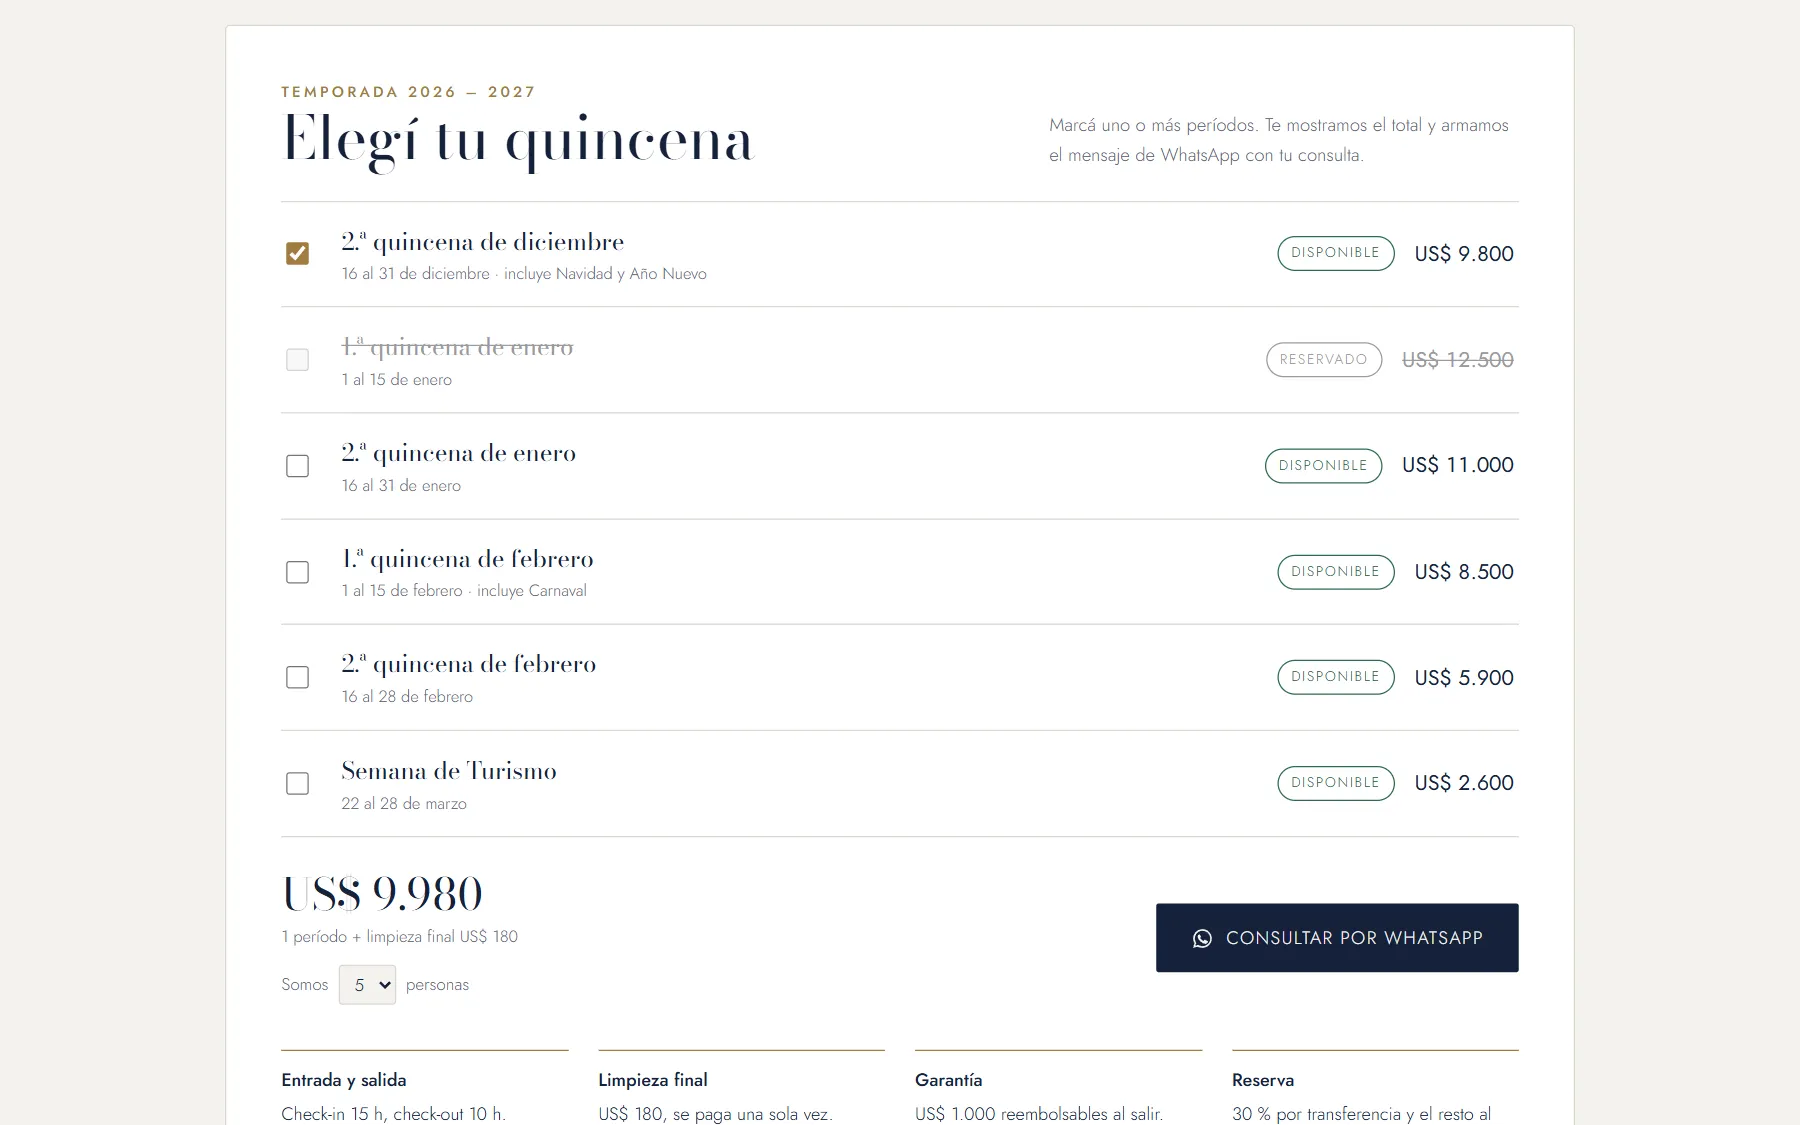Click the Disponible badge for 2.ª quincena de enero
The width and height of the screenshot is (1800, 1125).
tap(1323, 466)
